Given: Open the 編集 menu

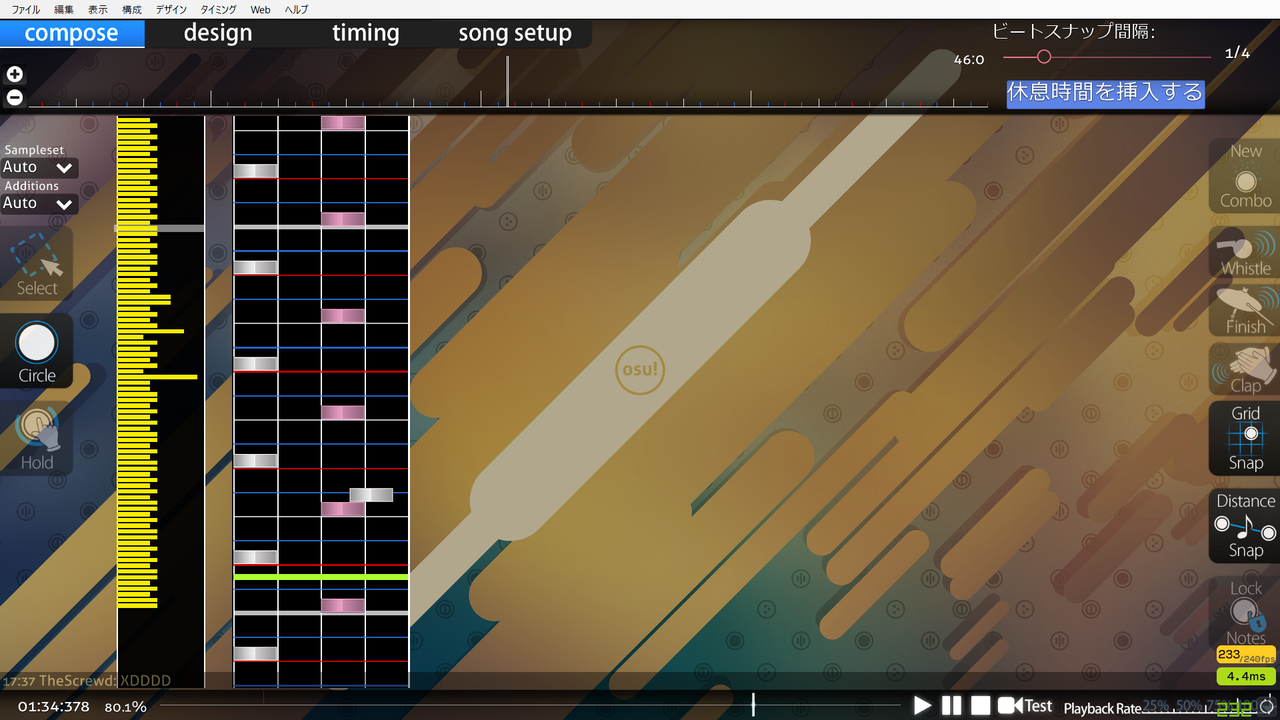Looking at the screenshot, I should [x=64, y=9].
